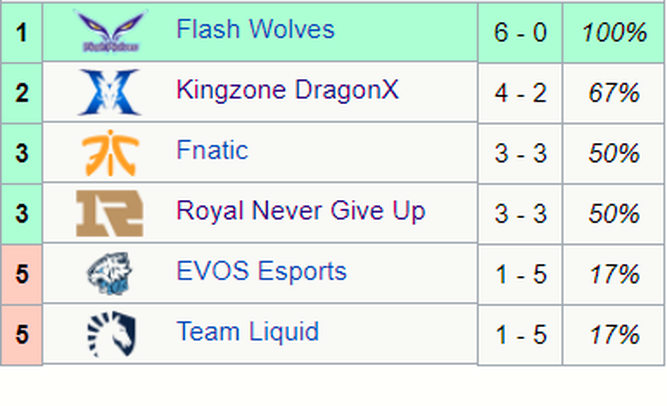Click the rank 1 placement cell
This screenshot has width=667, height=406.
[x=21, y=32]
